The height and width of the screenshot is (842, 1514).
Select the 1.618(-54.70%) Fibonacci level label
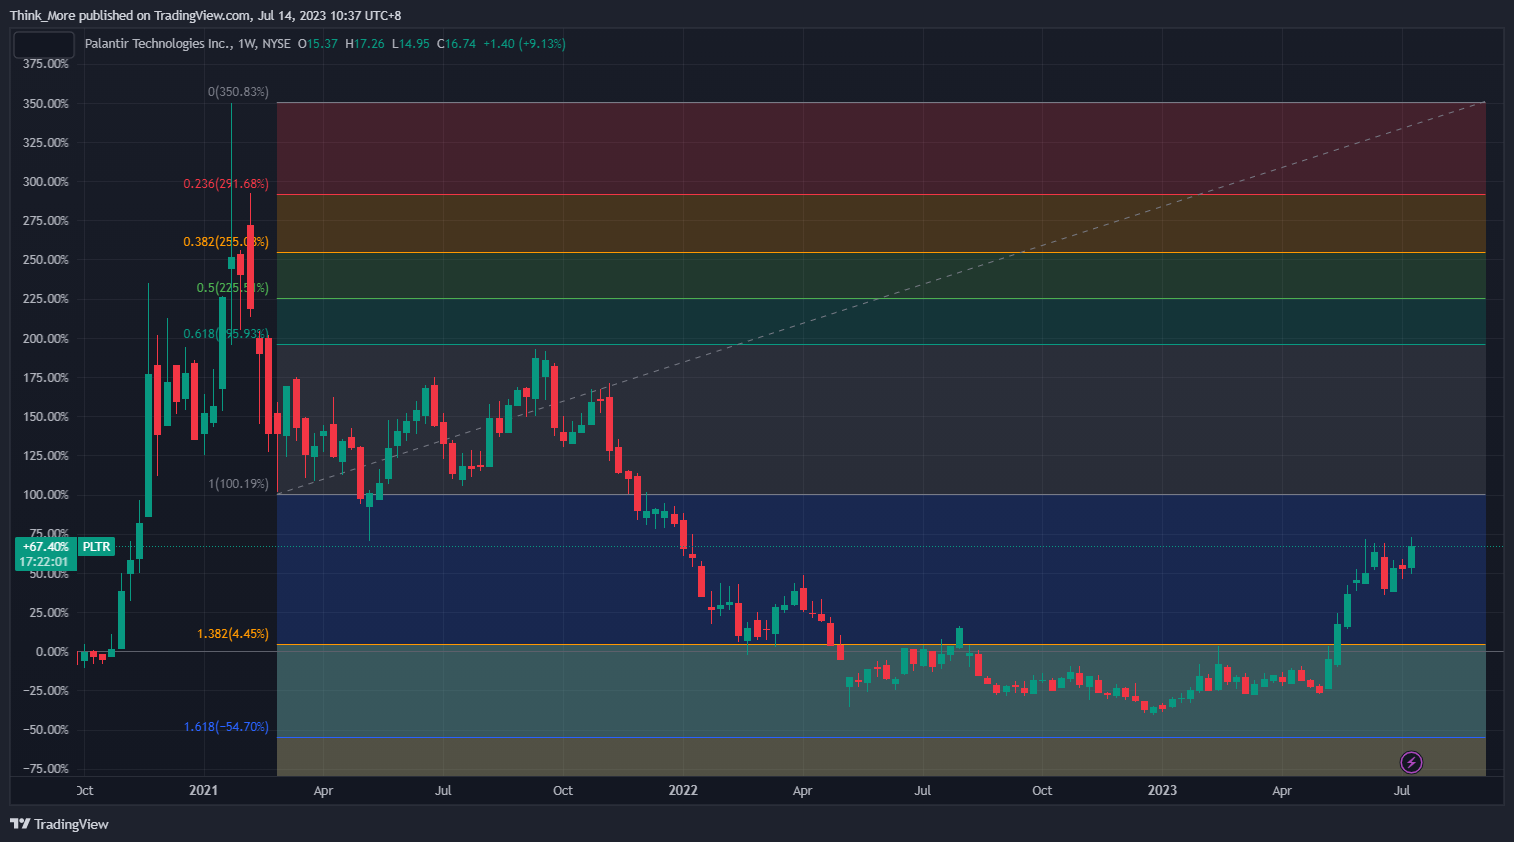(226, 727)
